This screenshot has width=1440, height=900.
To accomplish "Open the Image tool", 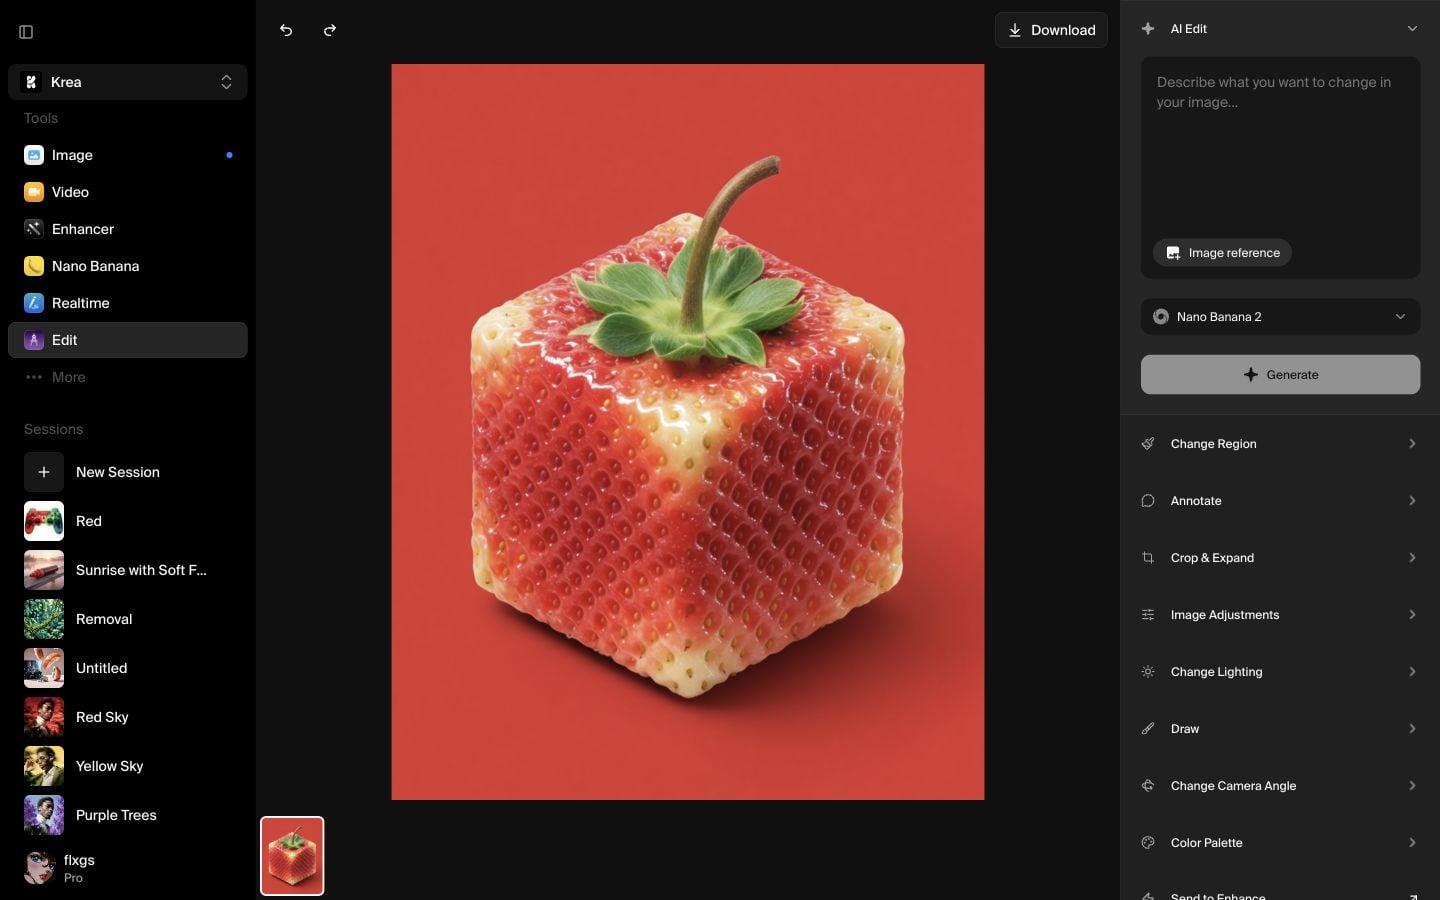I will pos(128,155).
